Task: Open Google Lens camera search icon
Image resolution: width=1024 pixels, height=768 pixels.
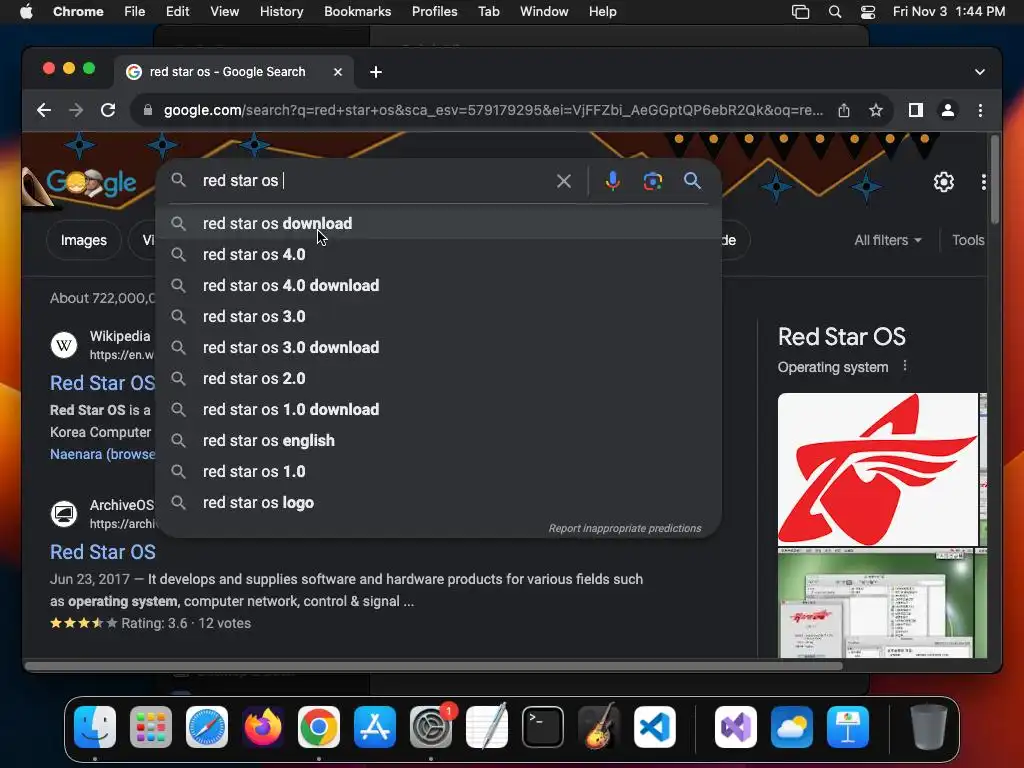Action: pos(652,181)
